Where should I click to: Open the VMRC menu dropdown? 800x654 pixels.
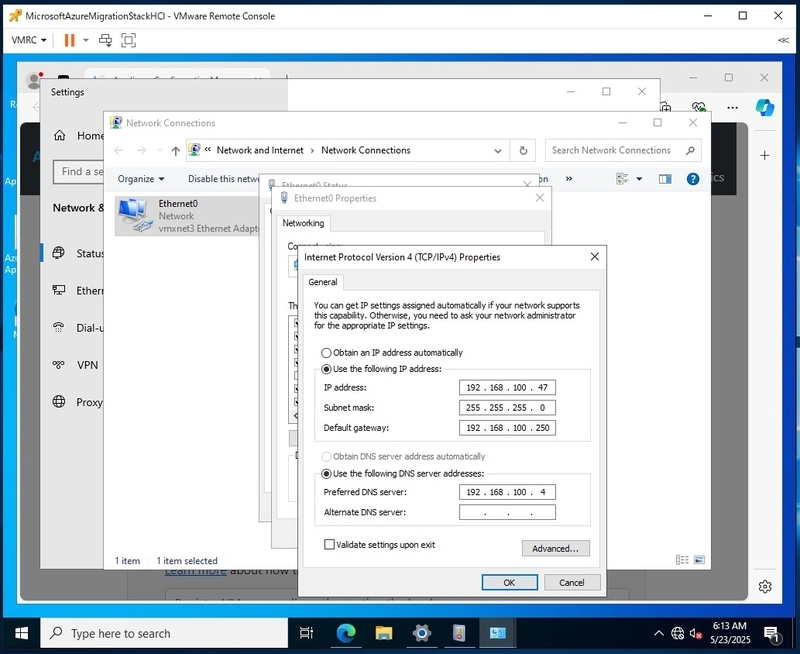coord(29,40)
